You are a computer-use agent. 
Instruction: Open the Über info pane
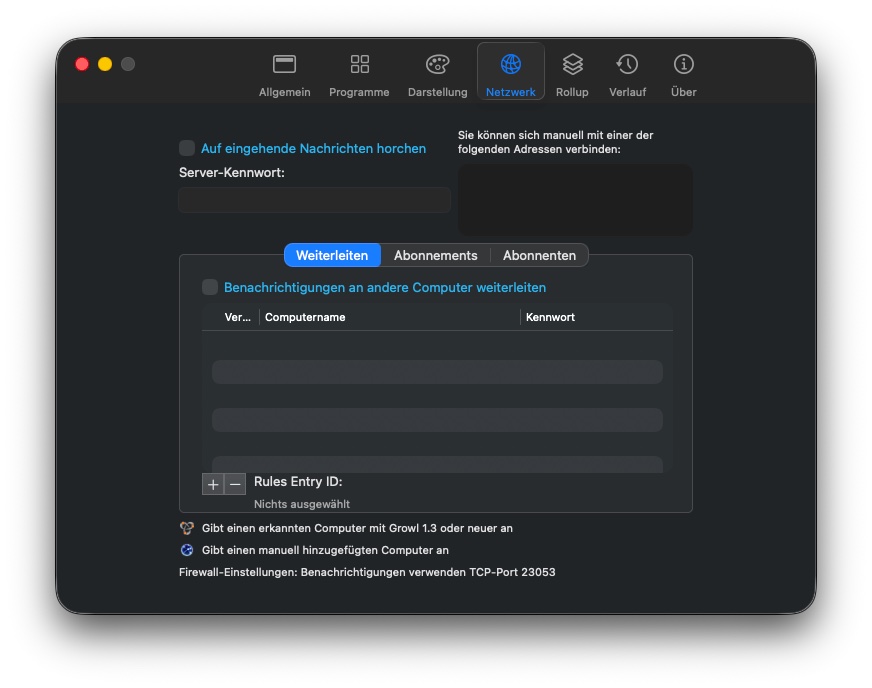pos(683,75)
